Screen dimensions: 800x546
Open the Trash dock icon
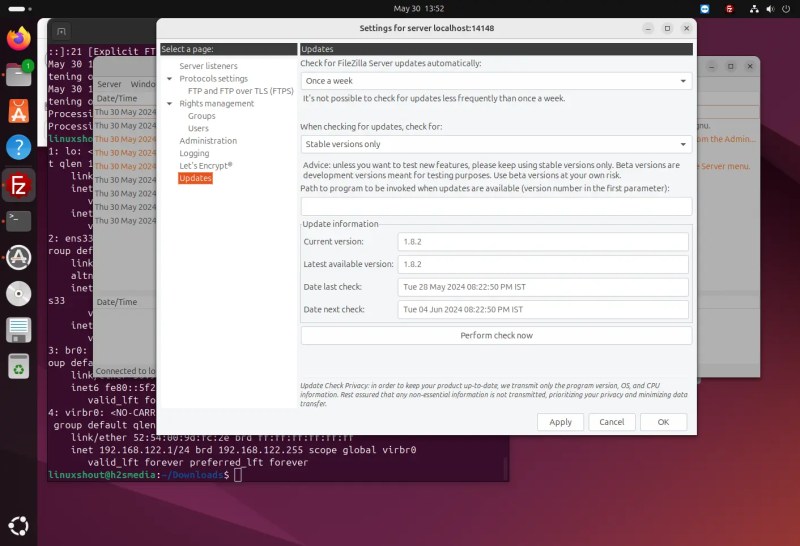18,366
